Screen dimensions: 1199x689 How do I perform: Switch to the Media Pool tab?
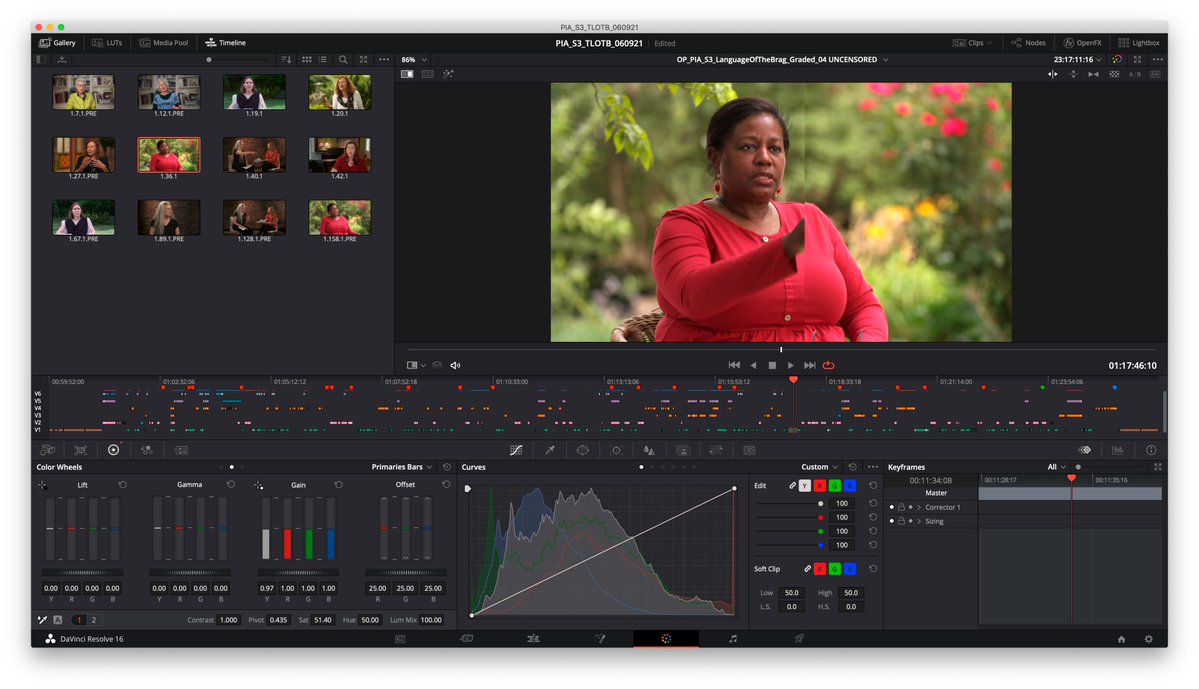(163, 42)
